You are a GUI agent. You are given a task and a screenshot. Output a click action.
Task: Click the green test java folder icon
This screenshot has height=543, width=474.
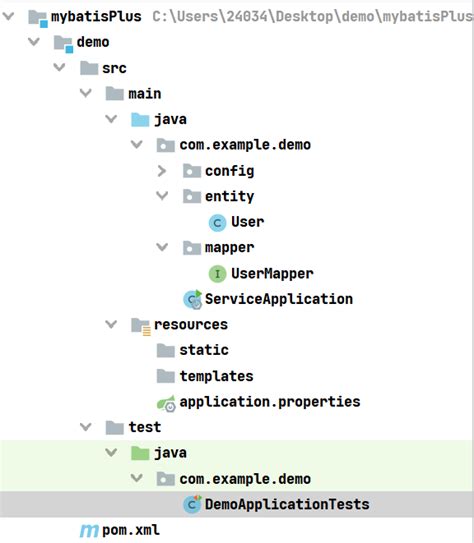tap(140, 453)
